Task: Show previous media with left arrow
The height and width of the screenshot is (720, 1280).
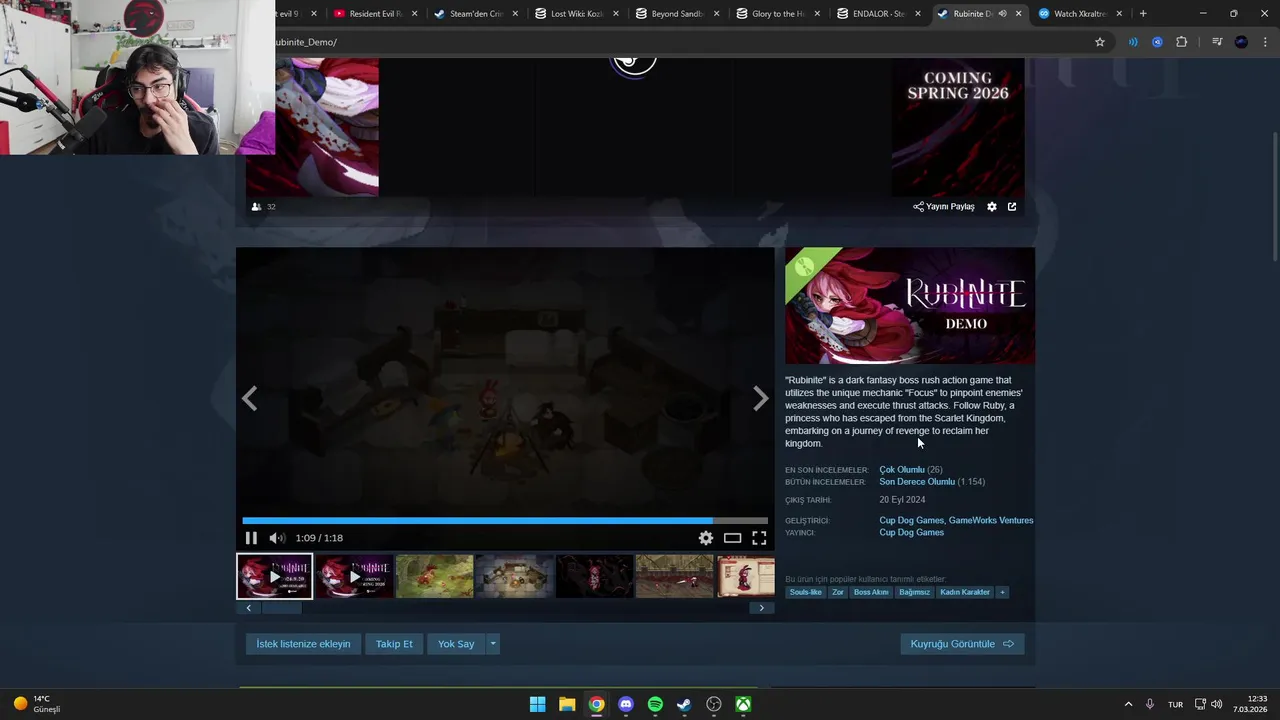Action: (x=250, y=399)
